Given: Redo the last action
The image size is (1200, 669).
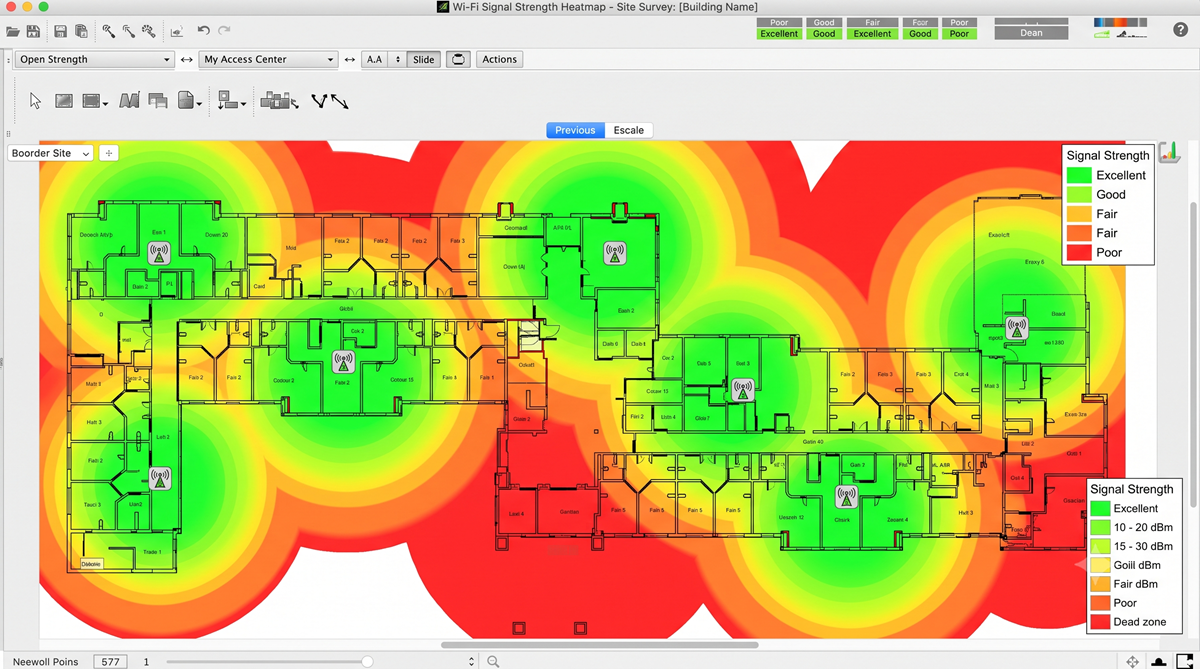Looking at the screenshot, I should [x=224, y=32].
